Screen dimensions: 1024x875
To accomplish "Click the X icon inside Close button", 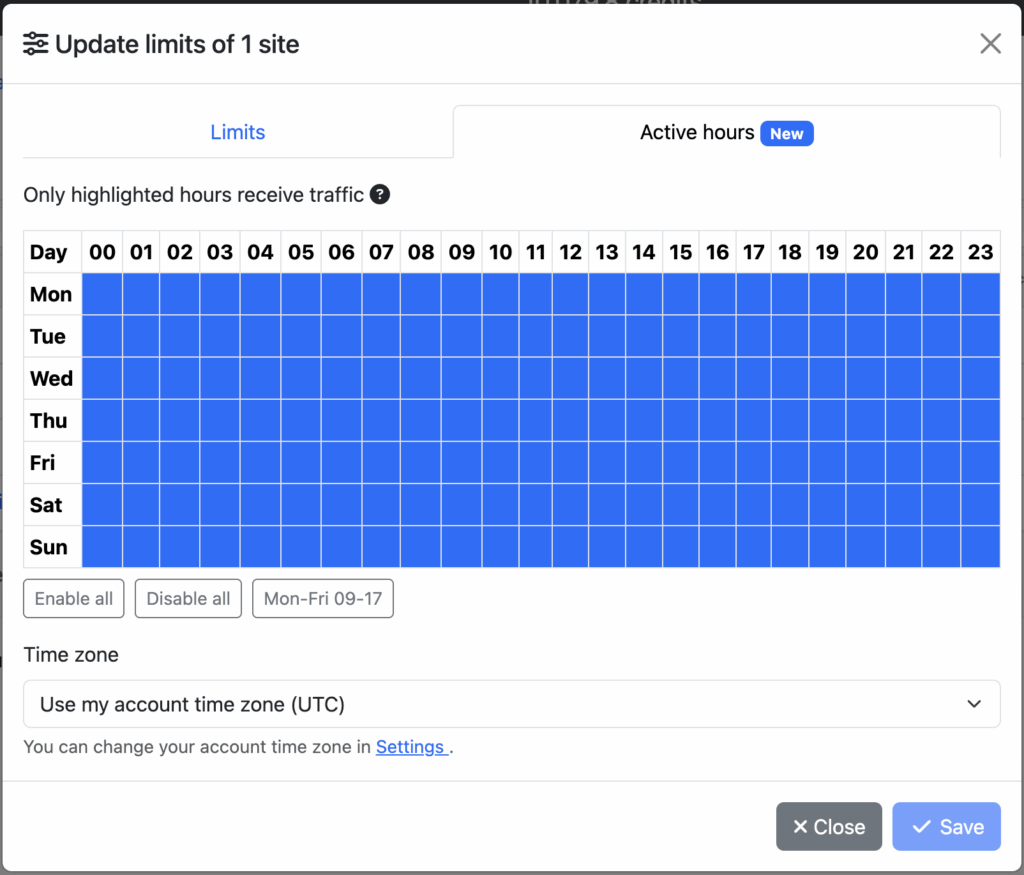I will click(800, 827).
